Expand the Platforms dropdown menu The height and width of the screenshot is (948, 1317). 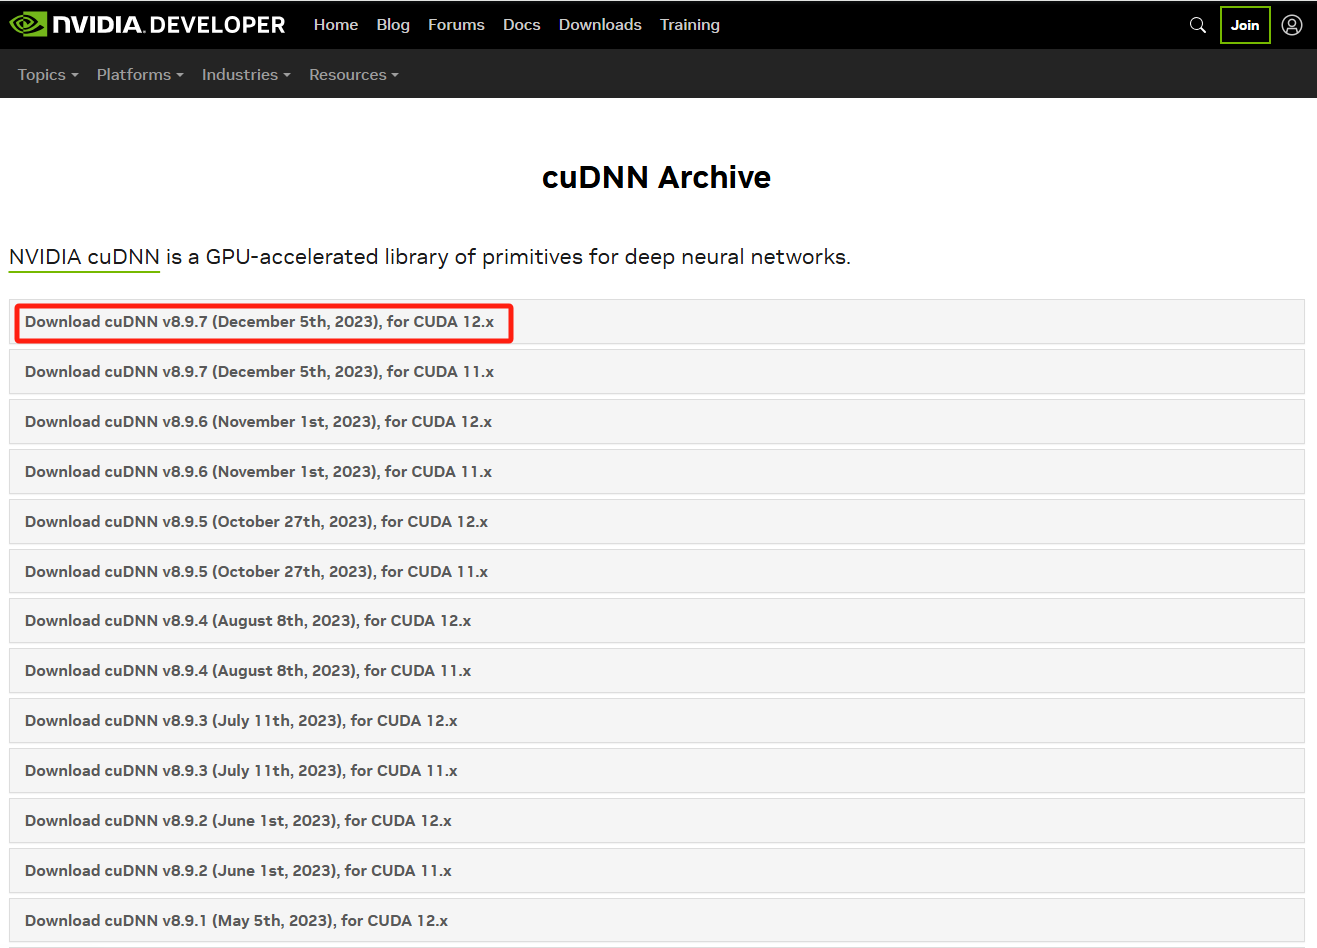point(140,75)
